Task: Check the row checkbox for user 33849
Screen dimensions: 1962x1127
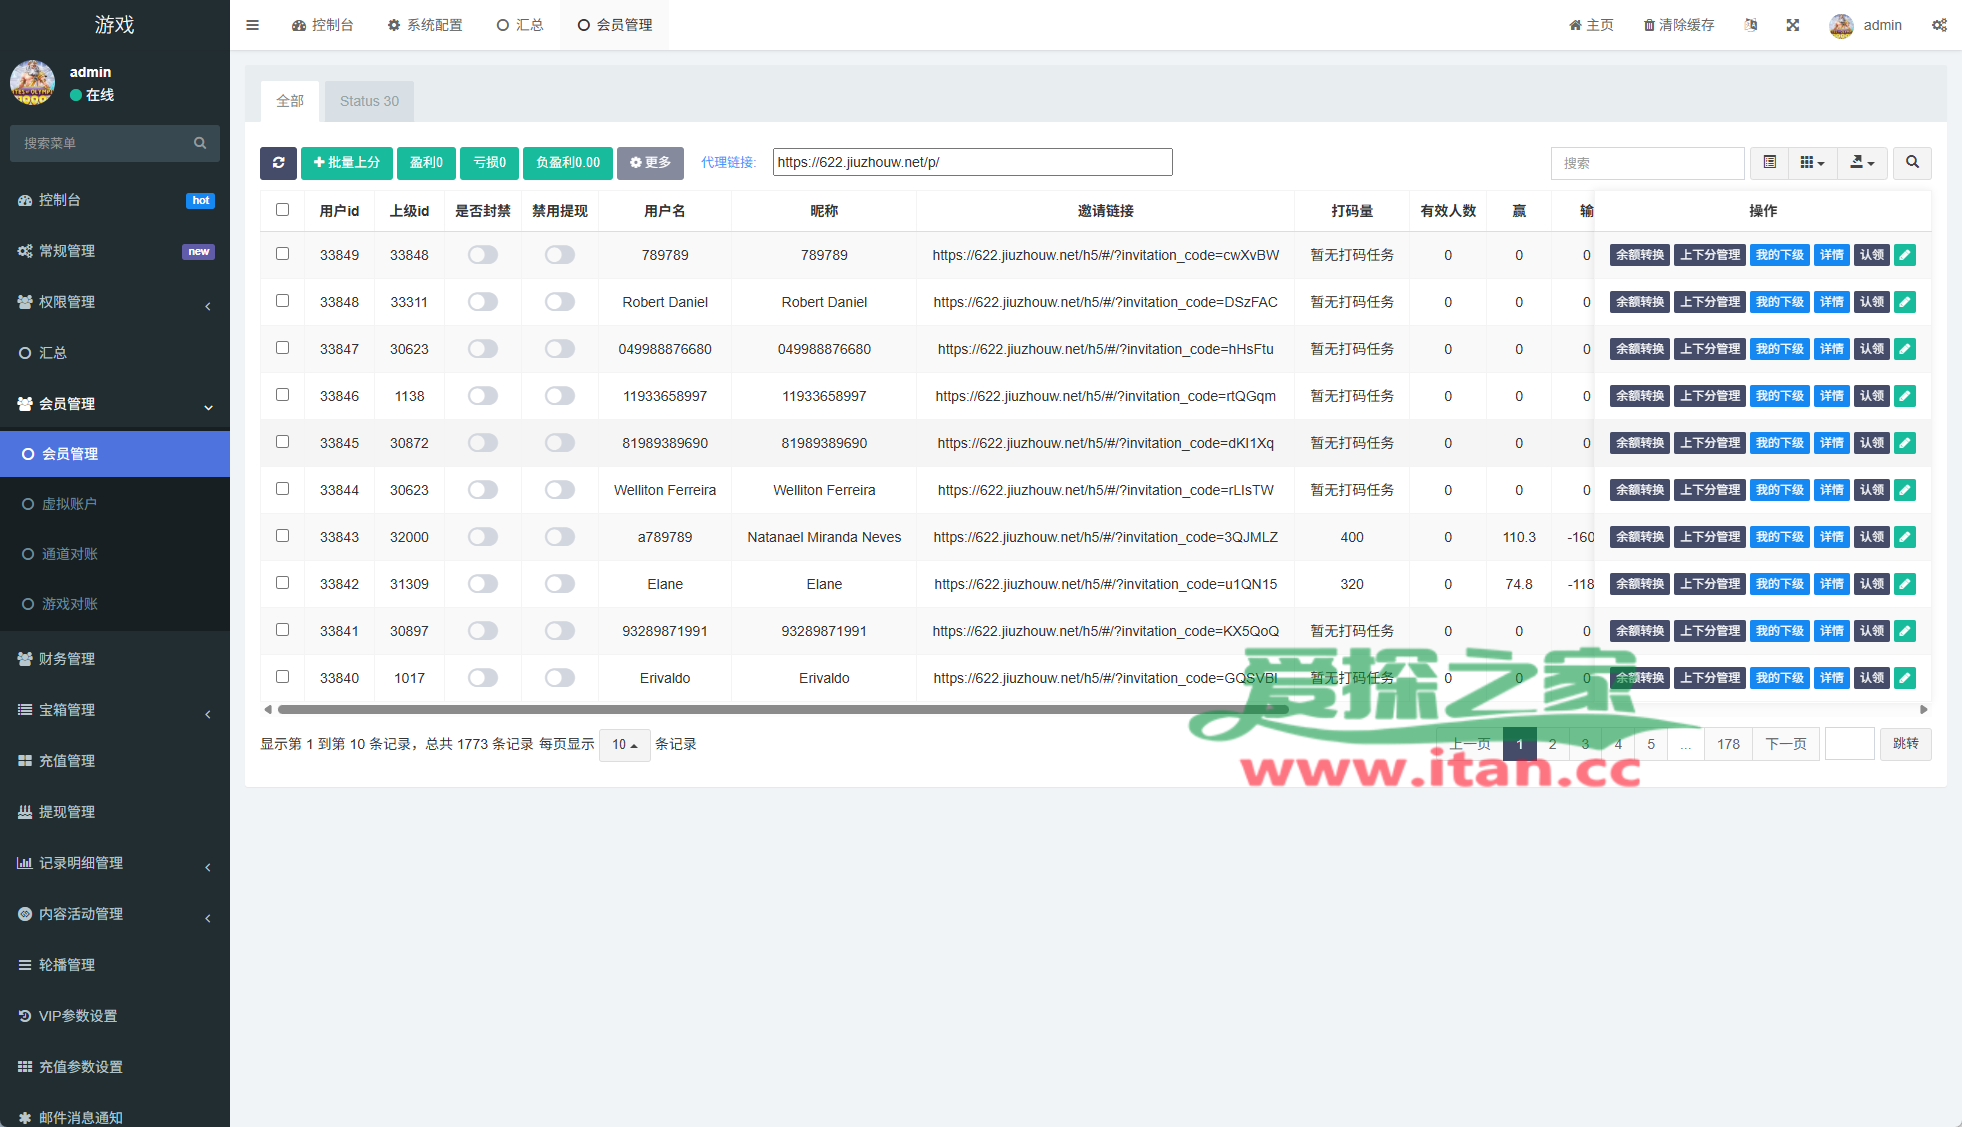Action: tap(282, 254)
